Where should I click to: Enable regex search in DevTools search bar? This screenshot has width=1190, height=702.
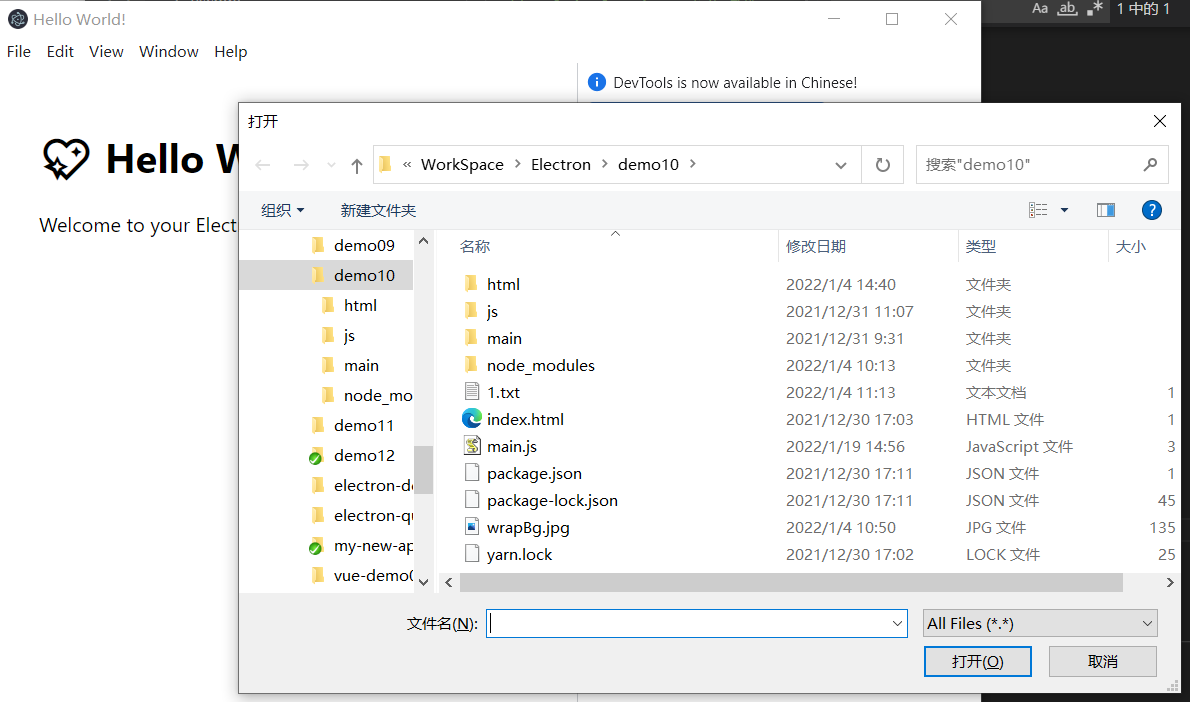[1094, 10]
